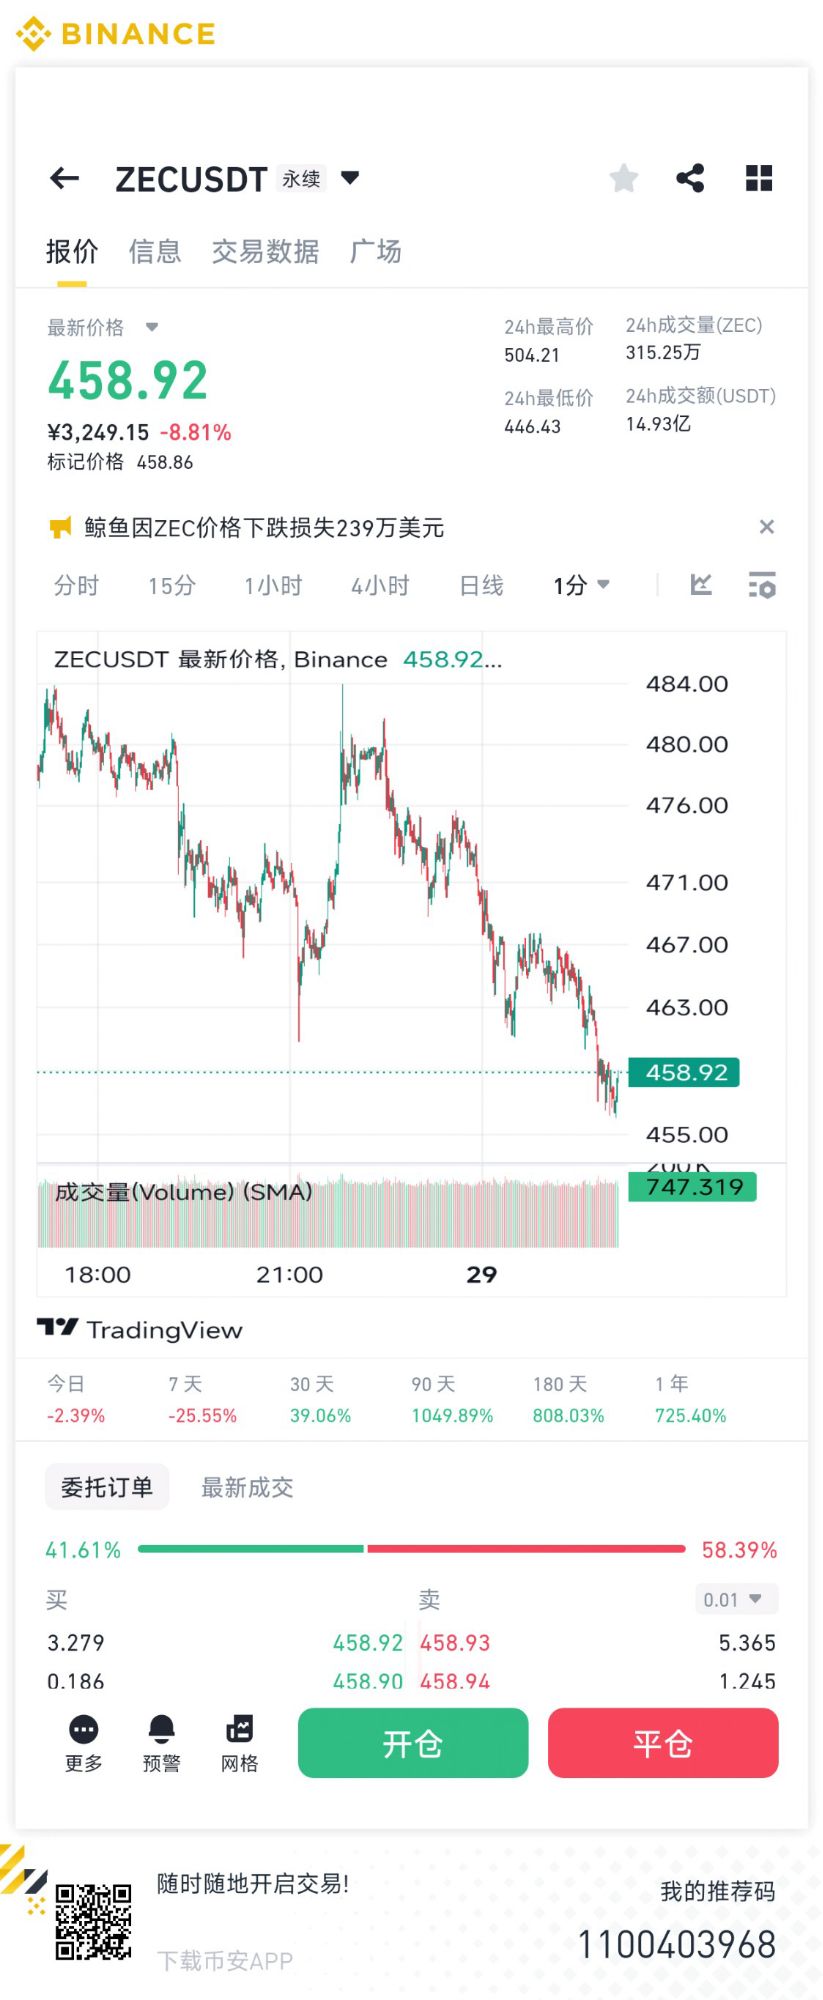
Task: Toggle the favorite star for ZECUSDT
Action: (623, 179)
